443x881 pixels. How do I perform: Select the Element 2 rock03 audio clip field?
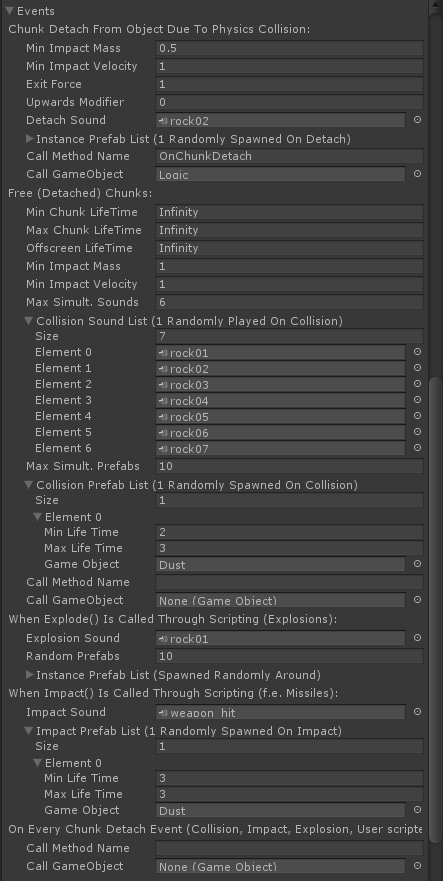pos(280,384)
